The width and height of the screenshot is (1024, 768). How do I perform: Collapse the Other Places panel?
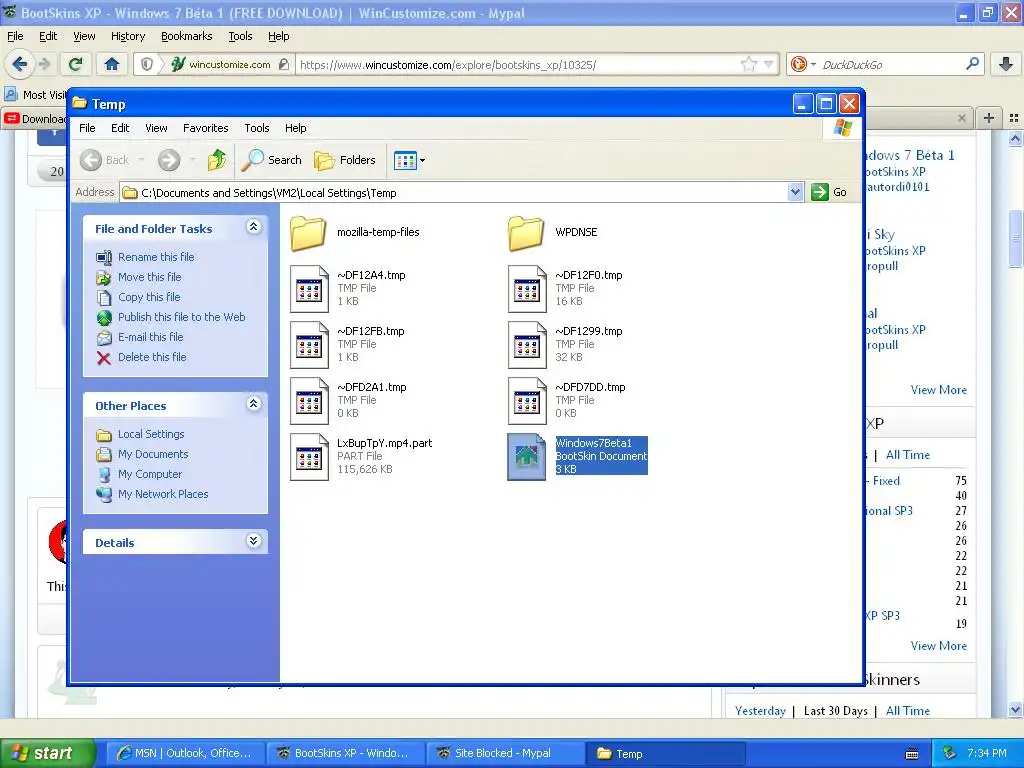coord(253,404)
